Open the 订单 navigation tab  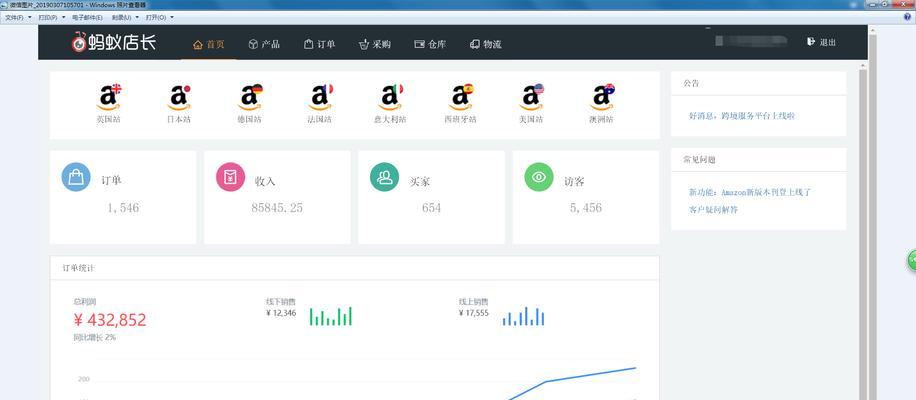pos(320,44)
